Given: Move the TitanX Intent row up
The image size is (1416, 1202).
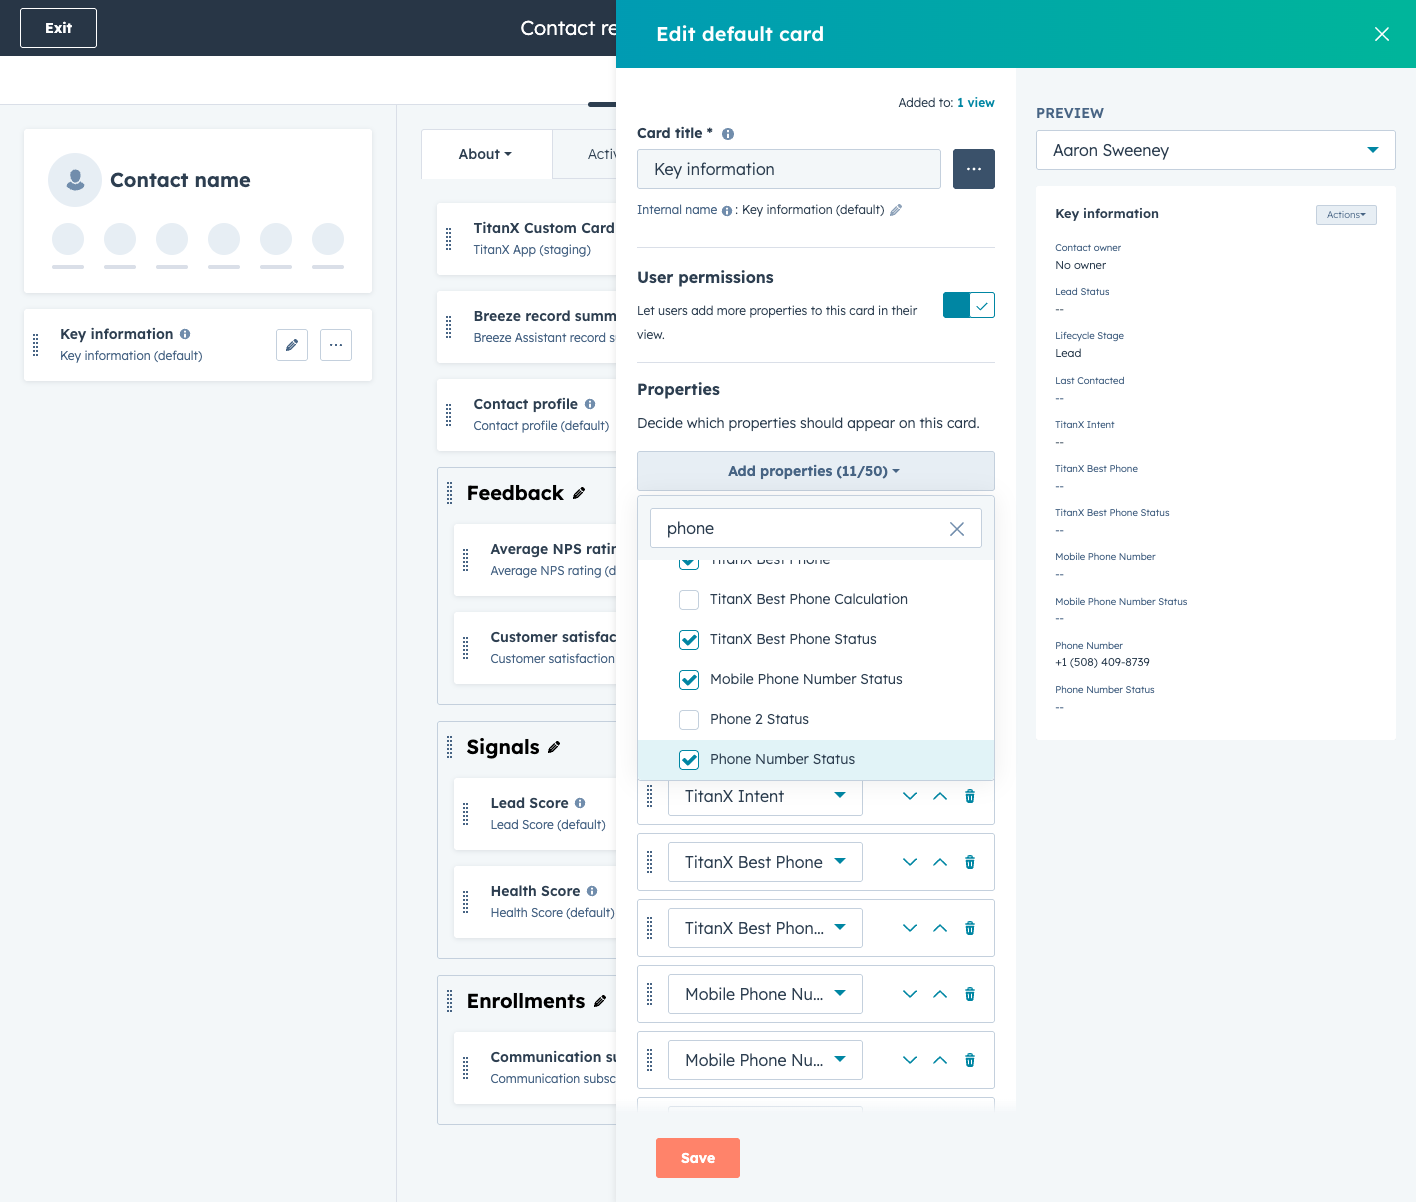Looking at the screenshot, I should pos(940,796).
